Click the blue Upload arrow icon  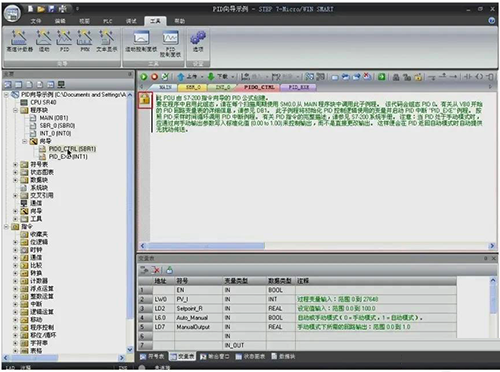click(x=181, y=77)
